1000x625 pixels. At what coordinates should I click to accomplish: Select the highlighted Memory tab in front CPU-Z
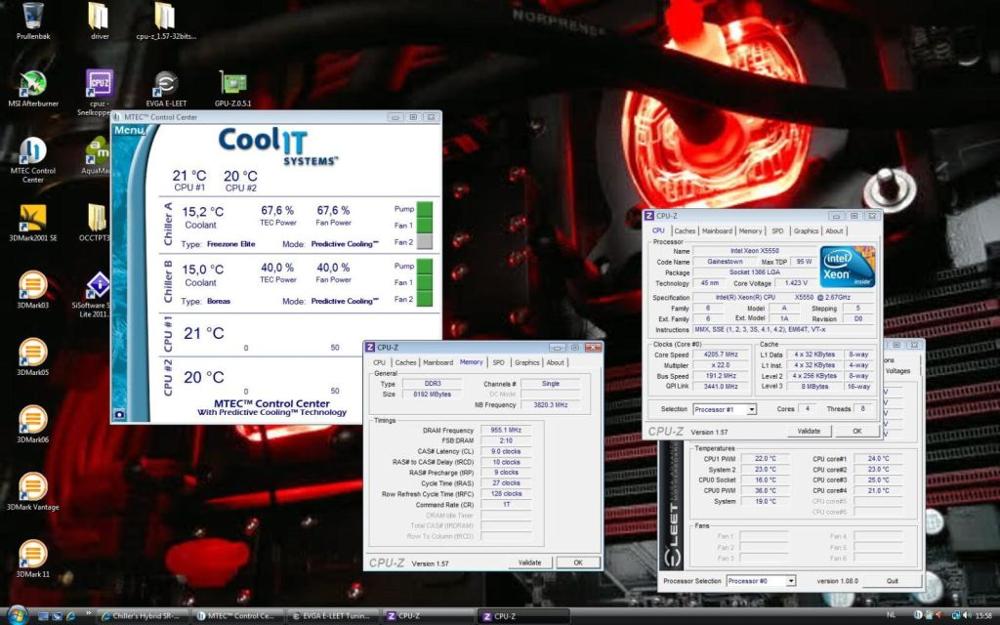point(471,362)
